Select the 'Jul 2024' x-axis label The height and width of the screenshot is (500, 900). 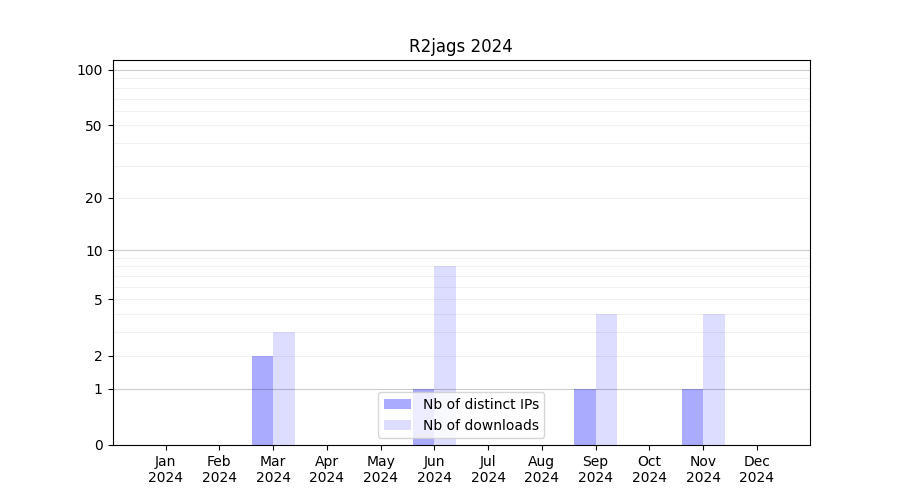click(x=488, y=469)
